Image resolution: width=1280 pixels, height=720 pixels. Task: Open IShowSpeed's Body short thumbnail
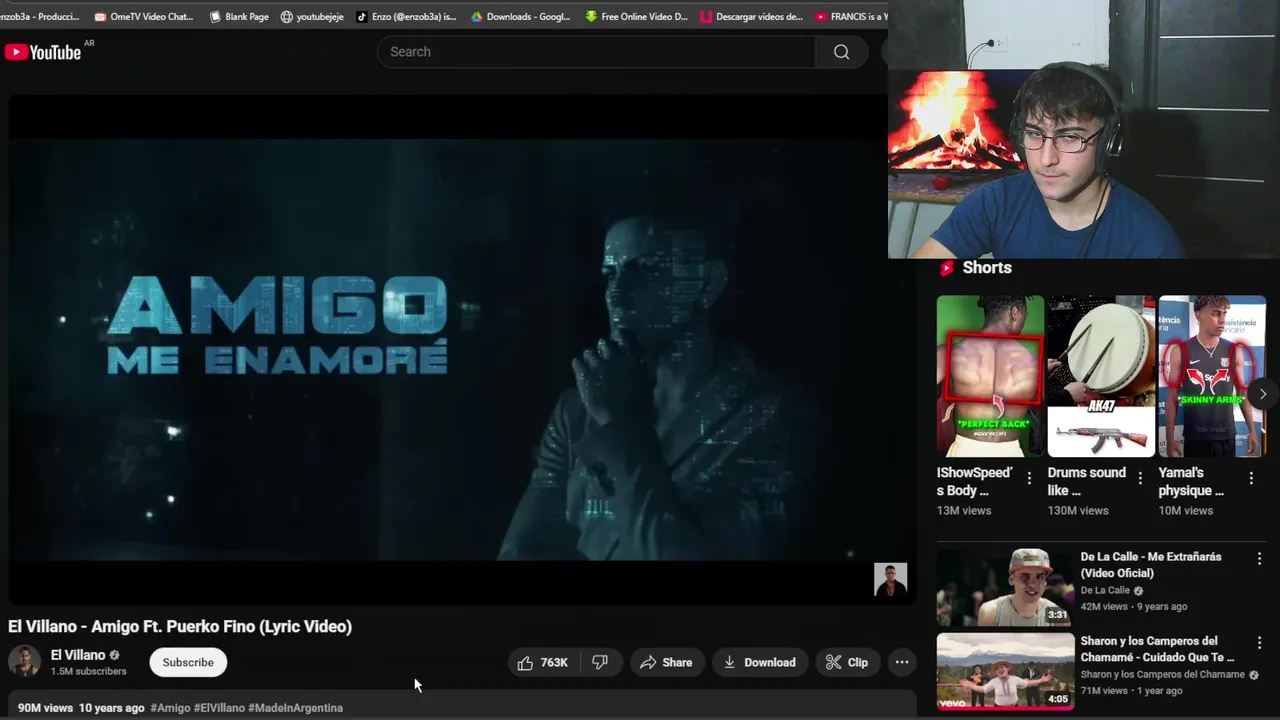pyautogui.click(x=990, y=376)
